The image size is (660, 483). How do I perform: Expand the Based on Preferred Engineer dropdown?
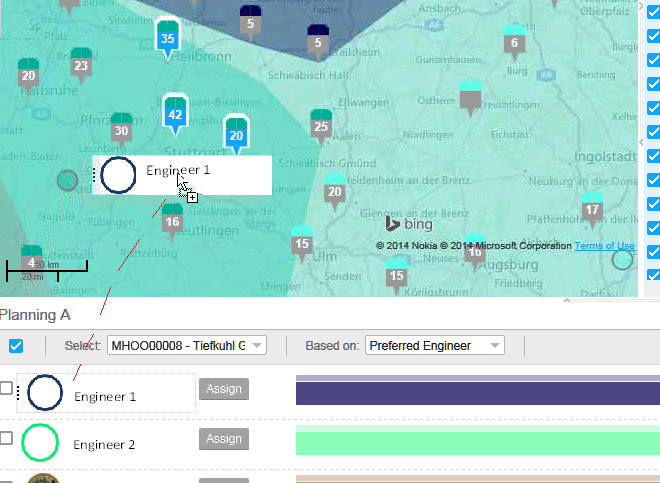(434, 346)
